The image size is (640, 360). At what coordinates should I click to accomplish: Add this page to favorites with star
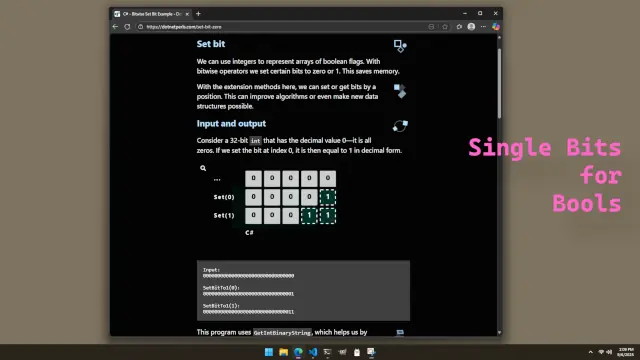tap(445, 27)
